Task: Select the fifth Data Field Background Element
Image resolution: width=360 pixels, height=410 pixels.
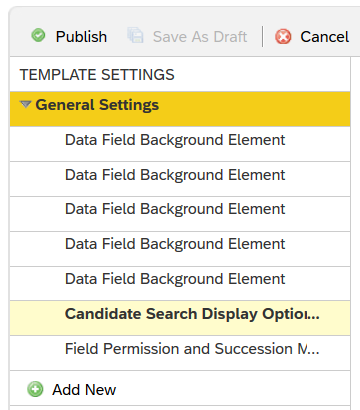Action: [180, 283]
